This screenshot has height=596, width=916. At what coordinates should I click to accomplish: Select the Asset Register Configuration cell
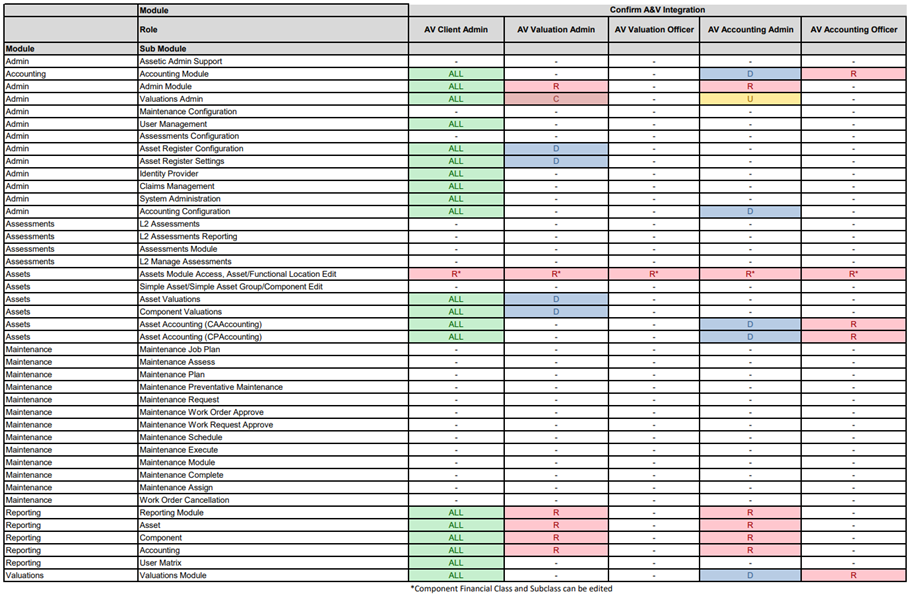point(273,148)
